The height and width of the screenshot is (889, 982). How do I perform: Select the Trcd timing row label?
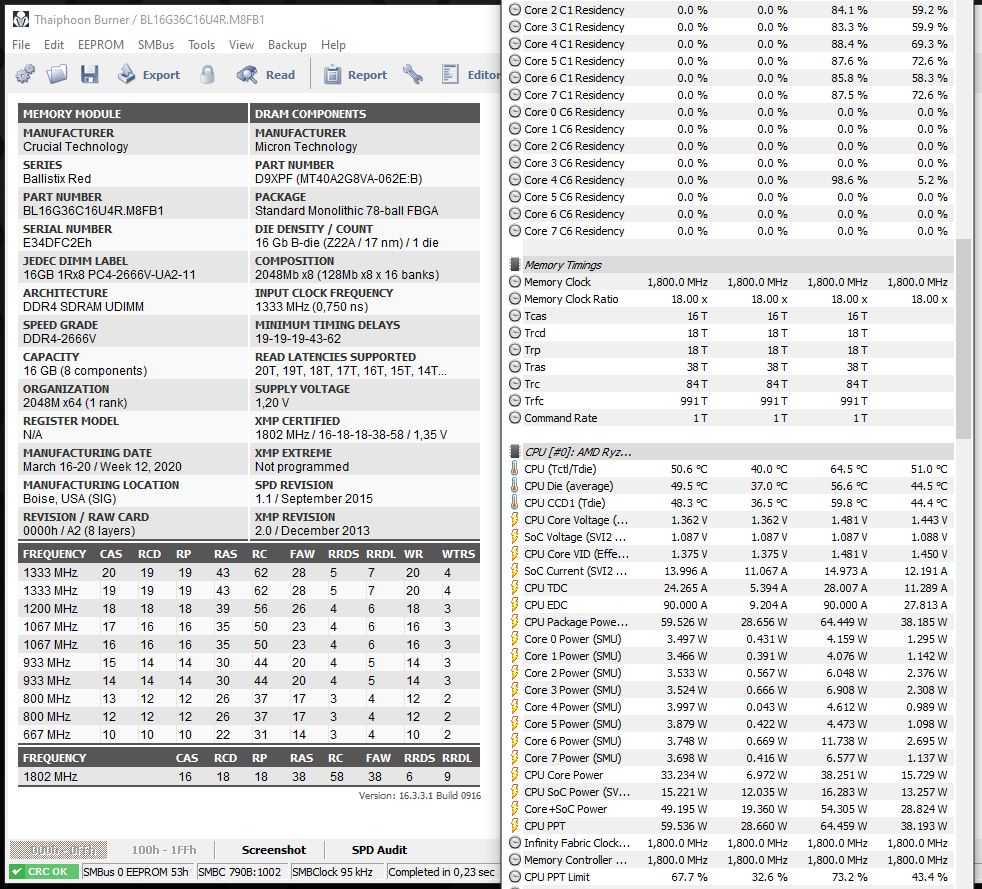coord(535,332)
